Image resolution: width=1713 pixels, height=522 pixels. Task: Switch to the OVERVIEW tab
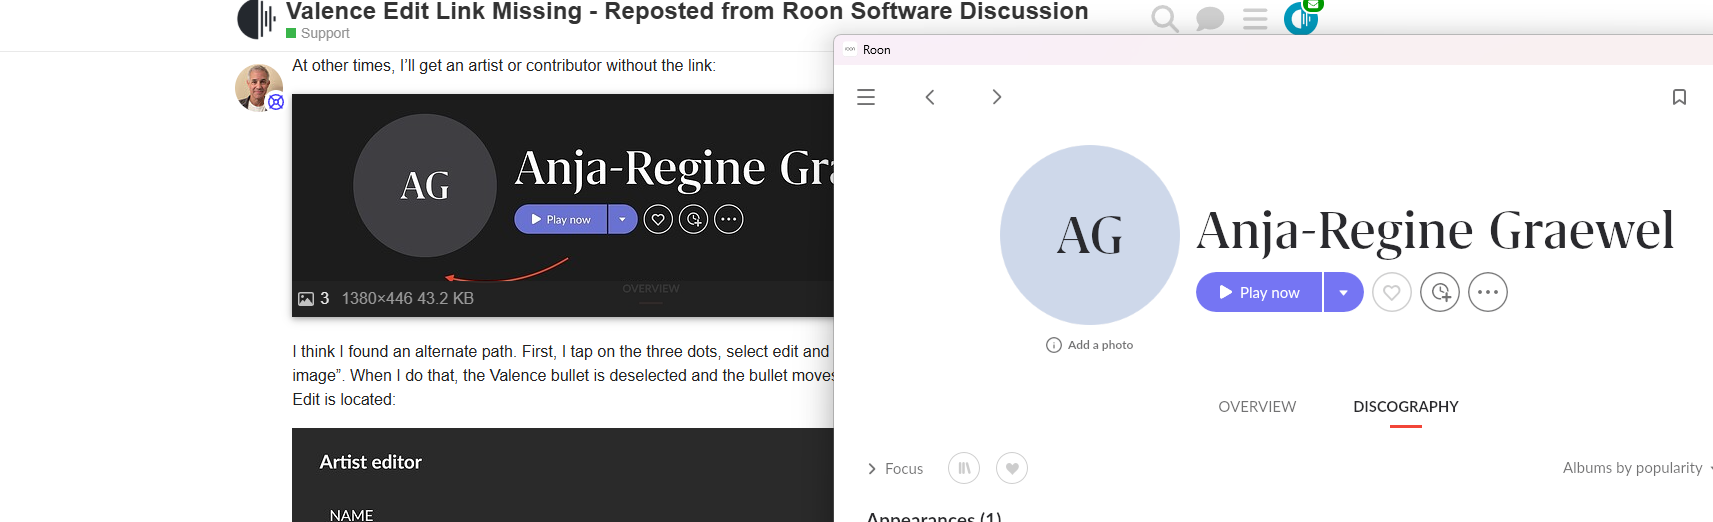point(1257,407)
